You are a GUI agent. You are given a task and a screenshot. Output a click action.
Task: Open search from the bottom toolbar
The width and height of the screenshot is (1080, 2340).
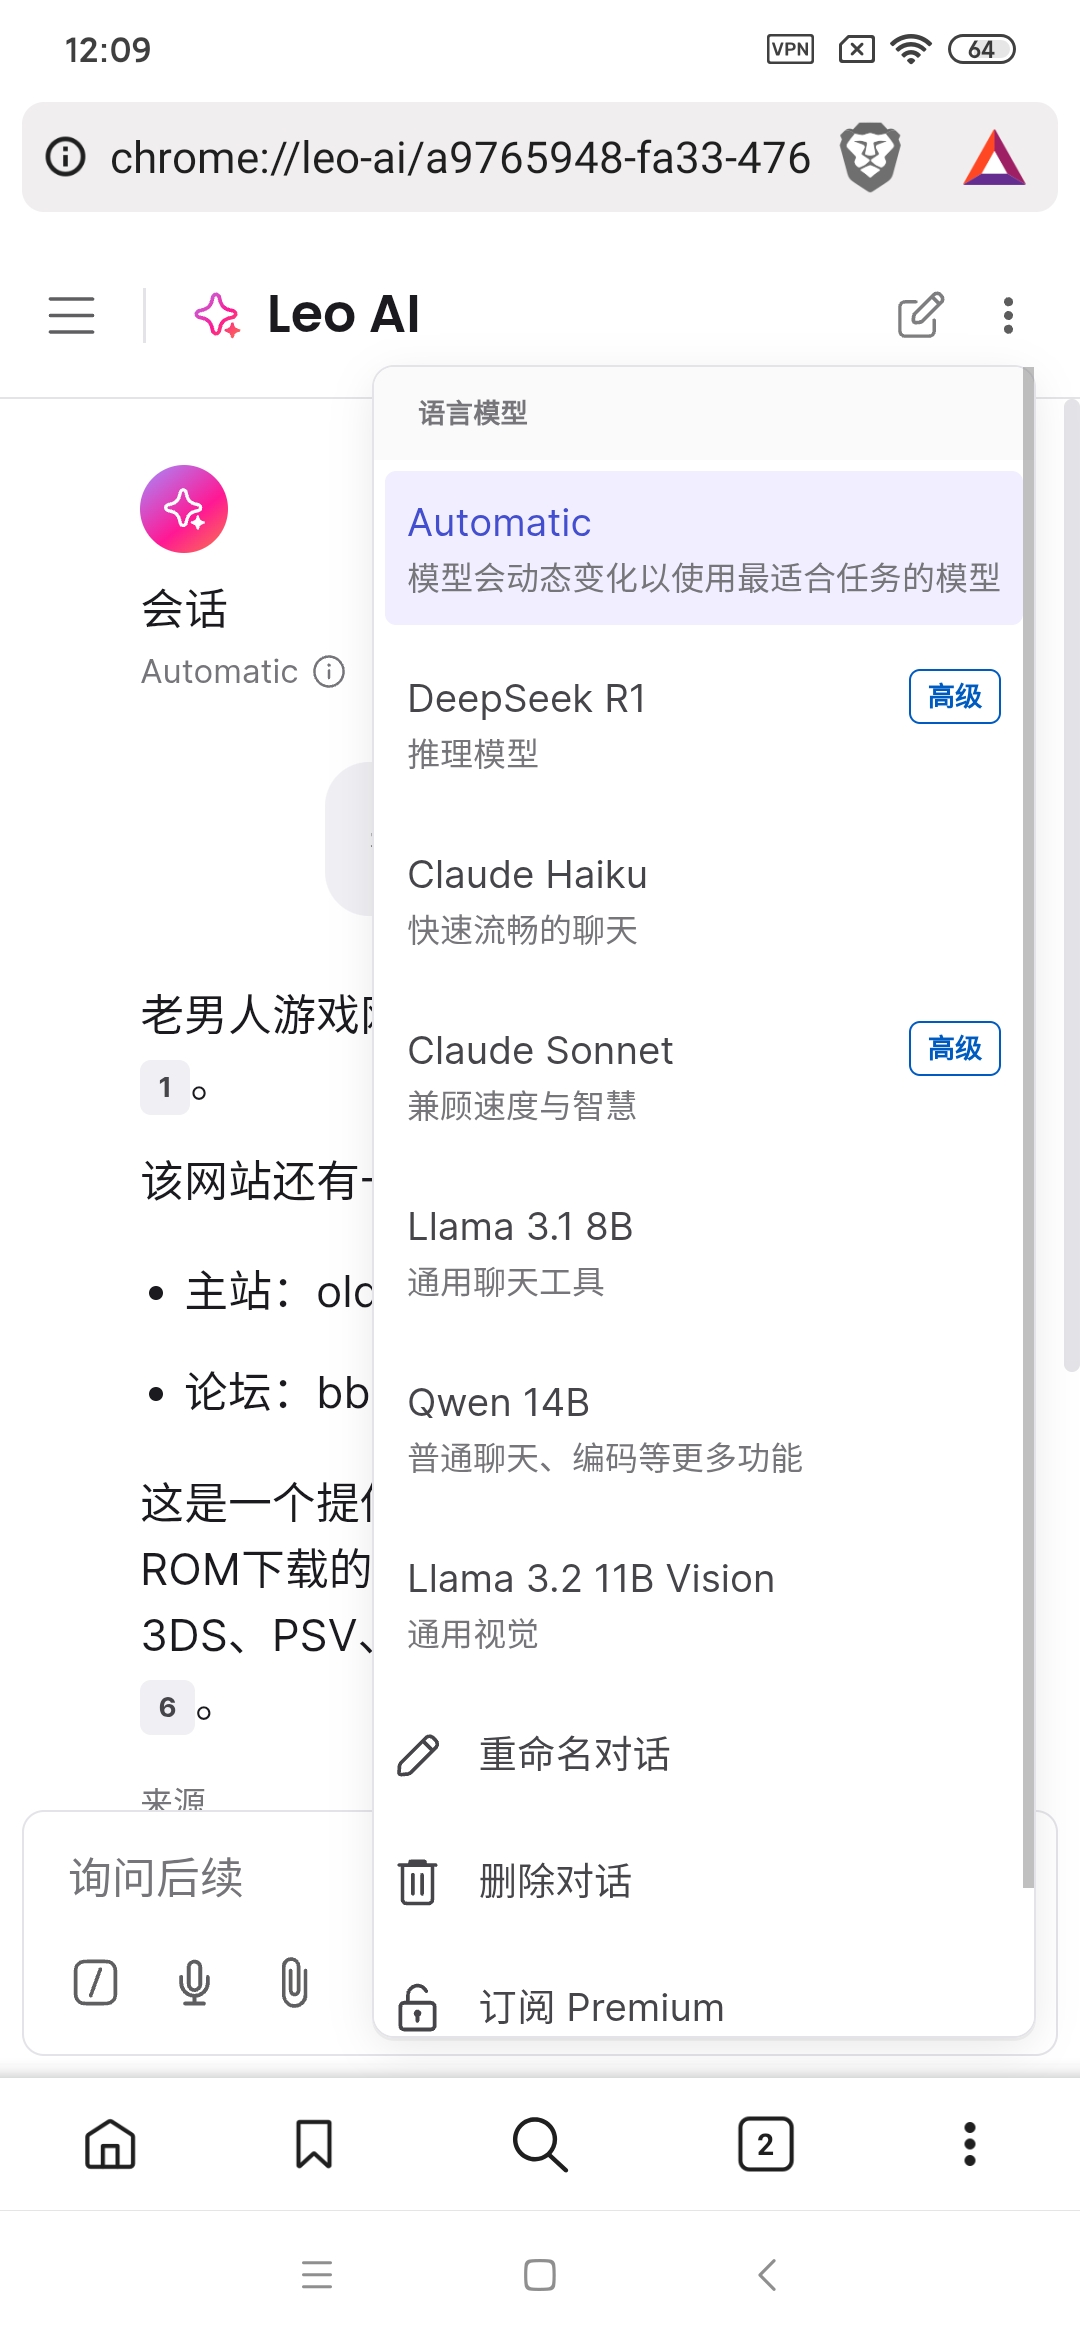click(x=539, y=2143)
